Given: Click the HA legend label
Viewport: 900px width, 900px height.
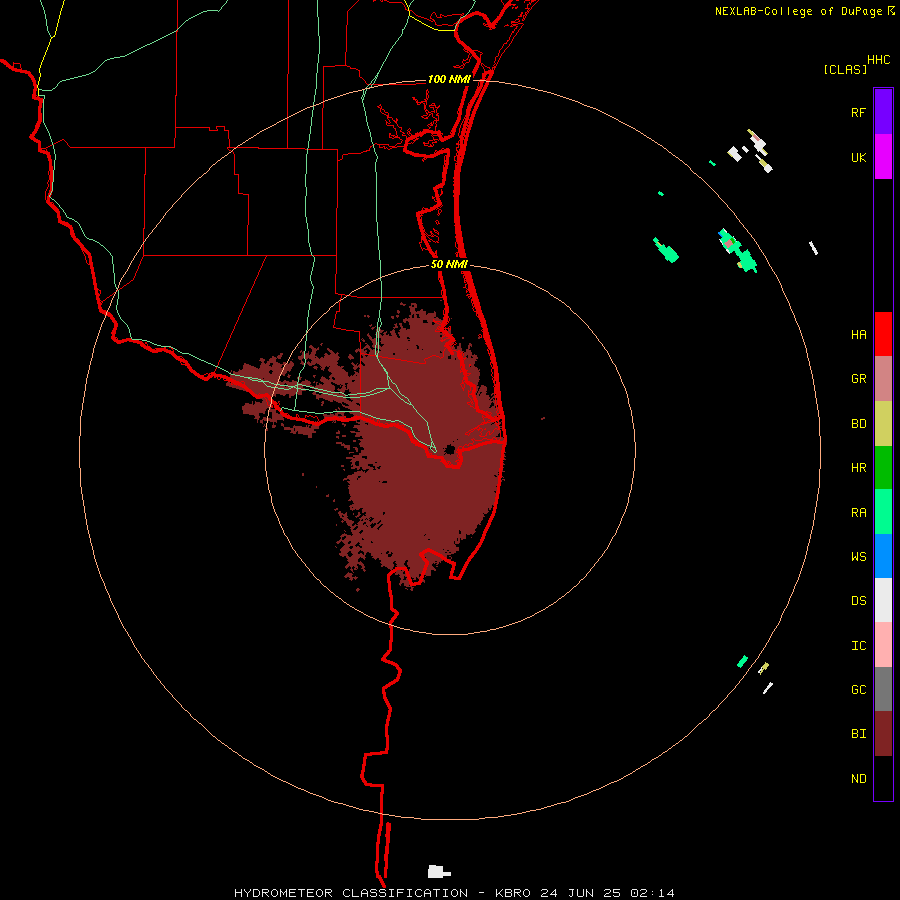Looking at the screenshot, I should [858, 335].
